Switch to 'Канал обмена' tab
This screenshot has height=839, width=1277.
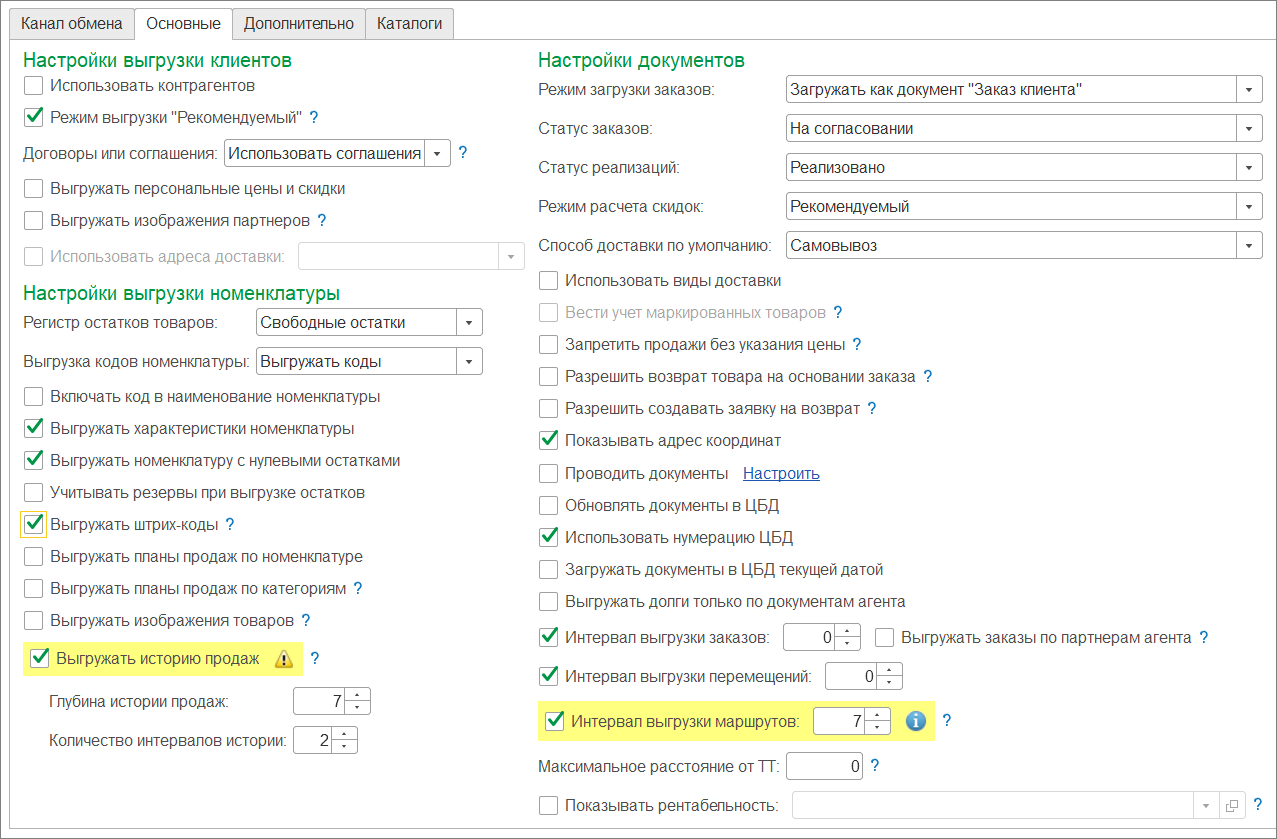pos(71,23)
